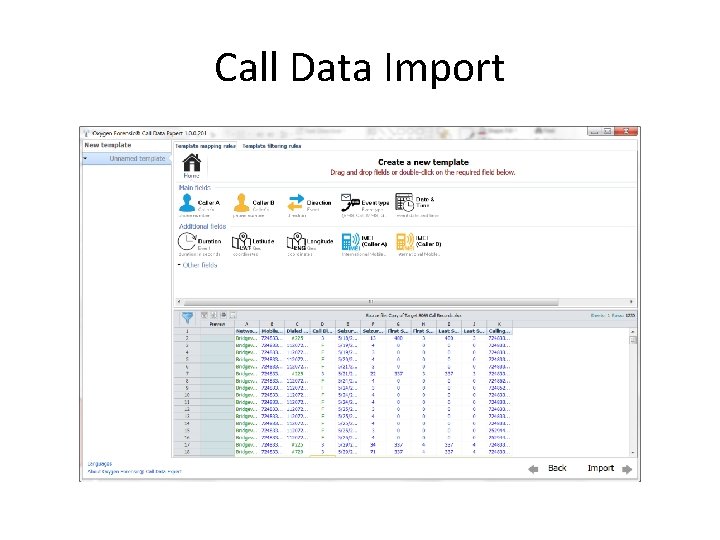Select row 18 header in grid
Screen dimensions: 720x540
(x=187, y=452)
